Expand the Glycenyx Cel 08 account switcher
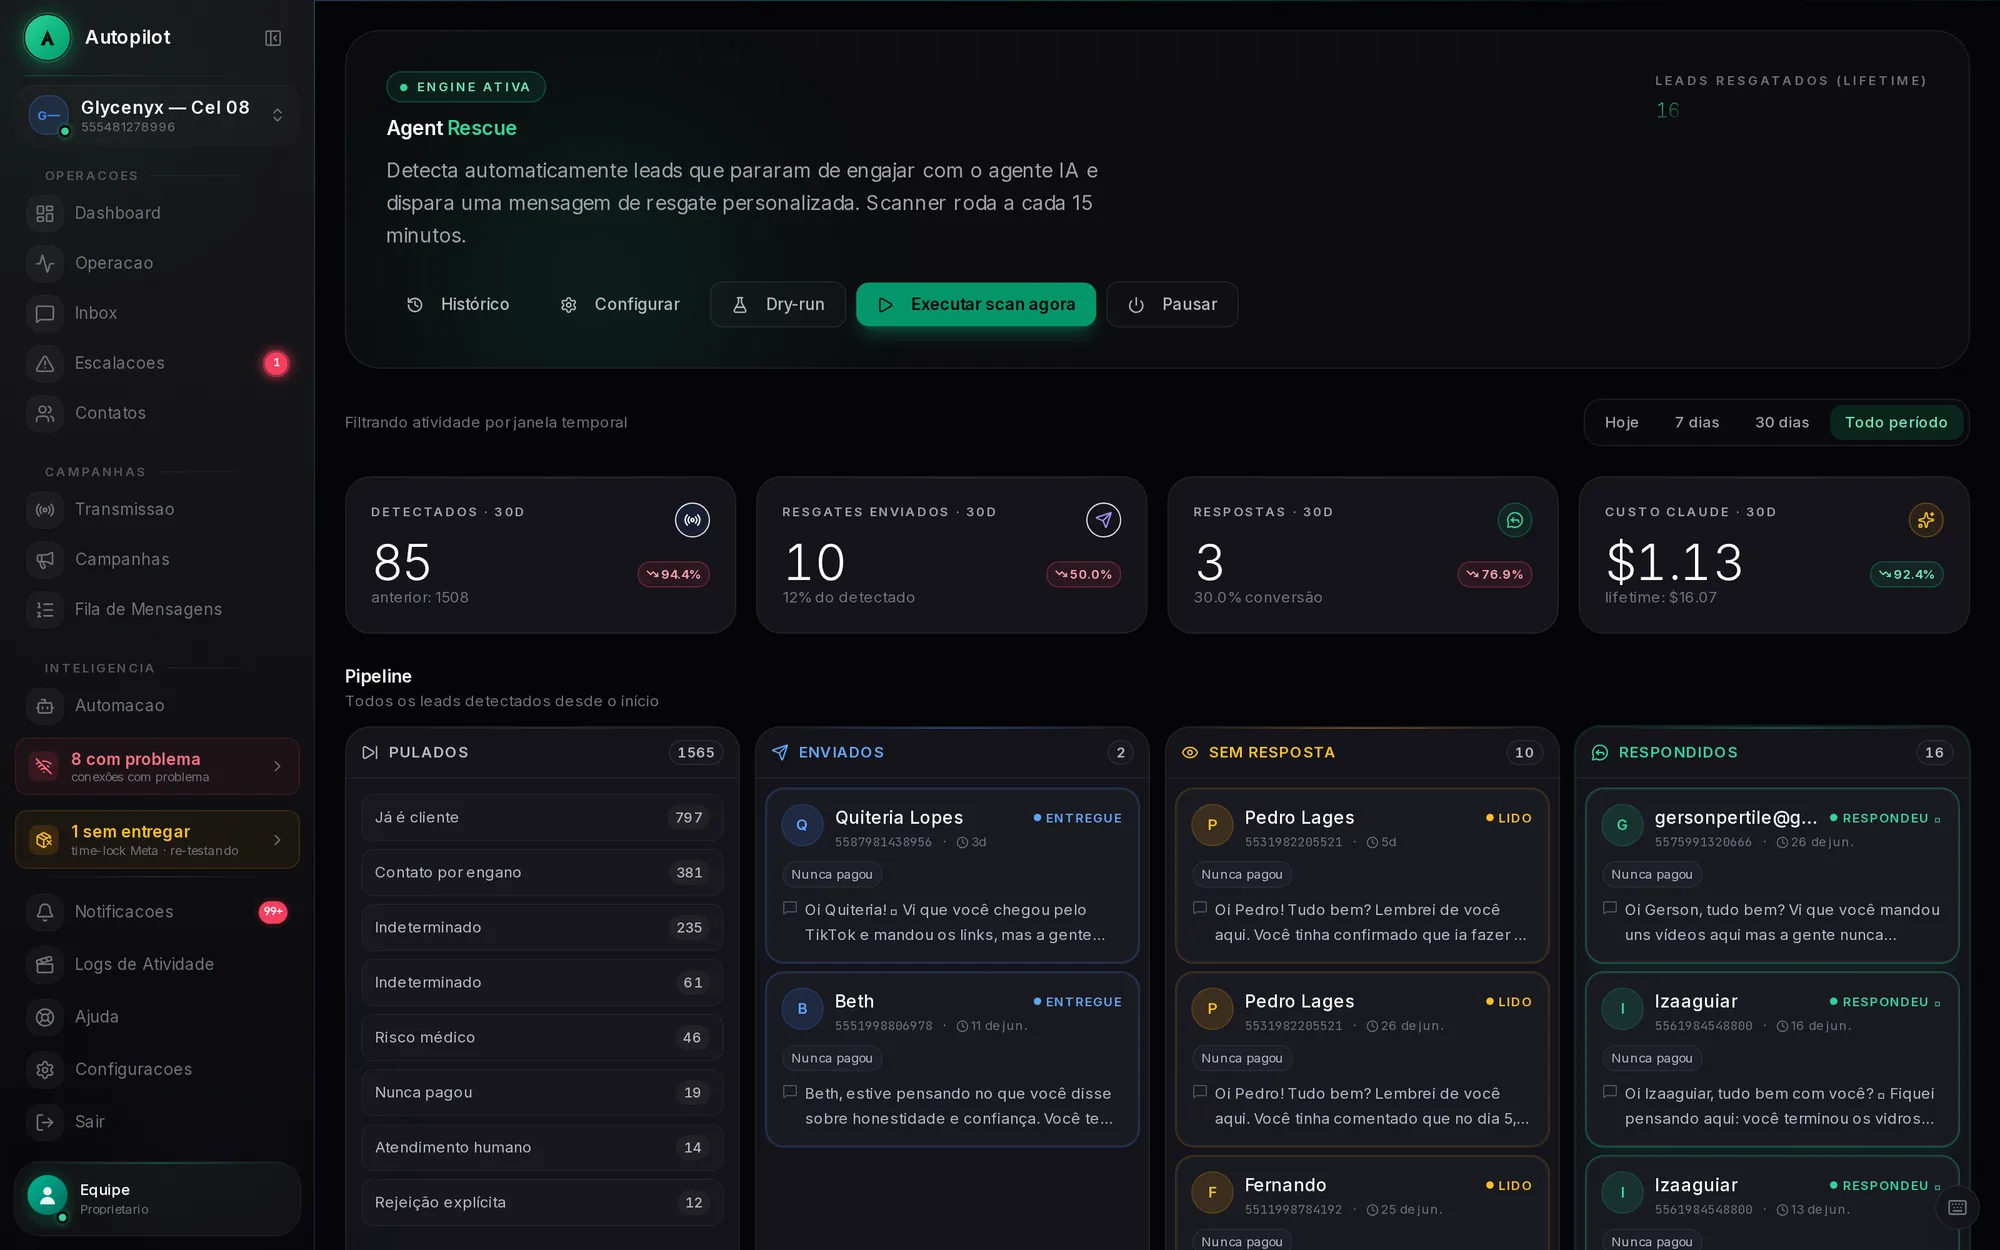The height and width of the screenshot is (1250, 2000). pos(158,115)
